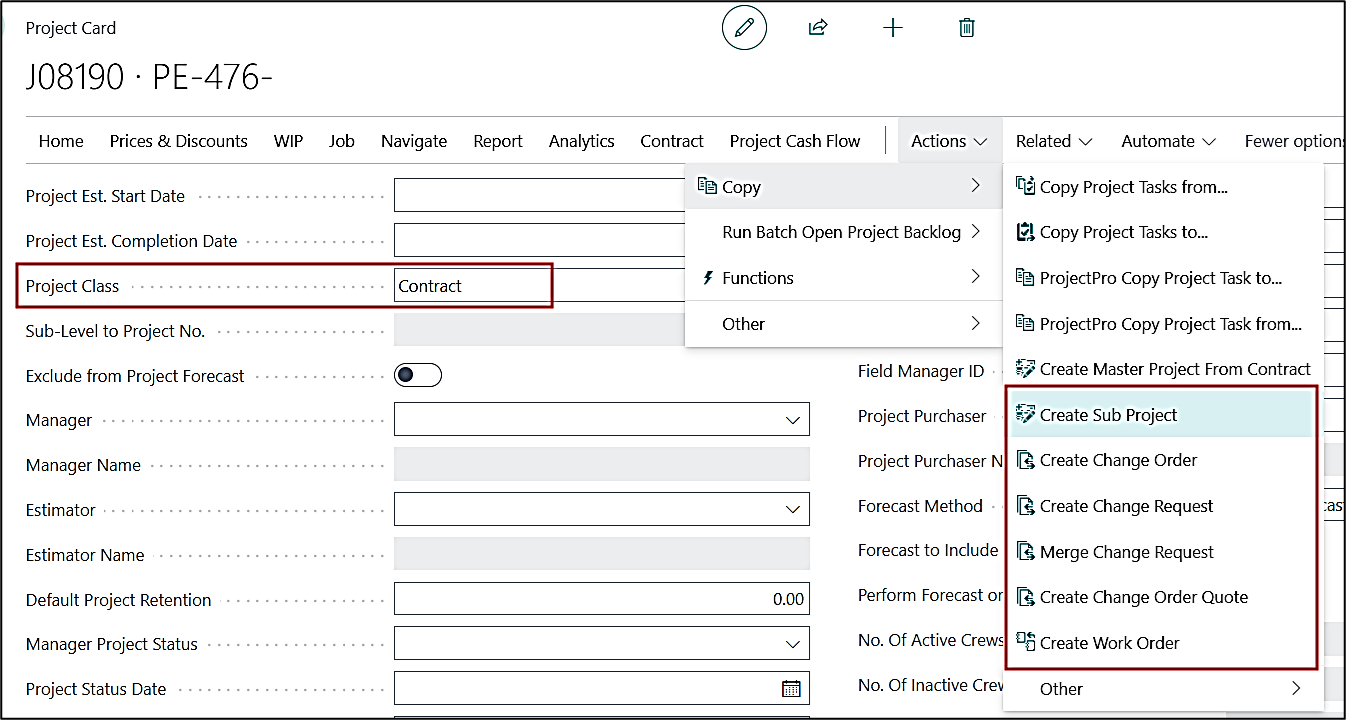The image size is (1346, 720).
Task: Expand Manager Project Status dropdown
Action: coord(793,645)
